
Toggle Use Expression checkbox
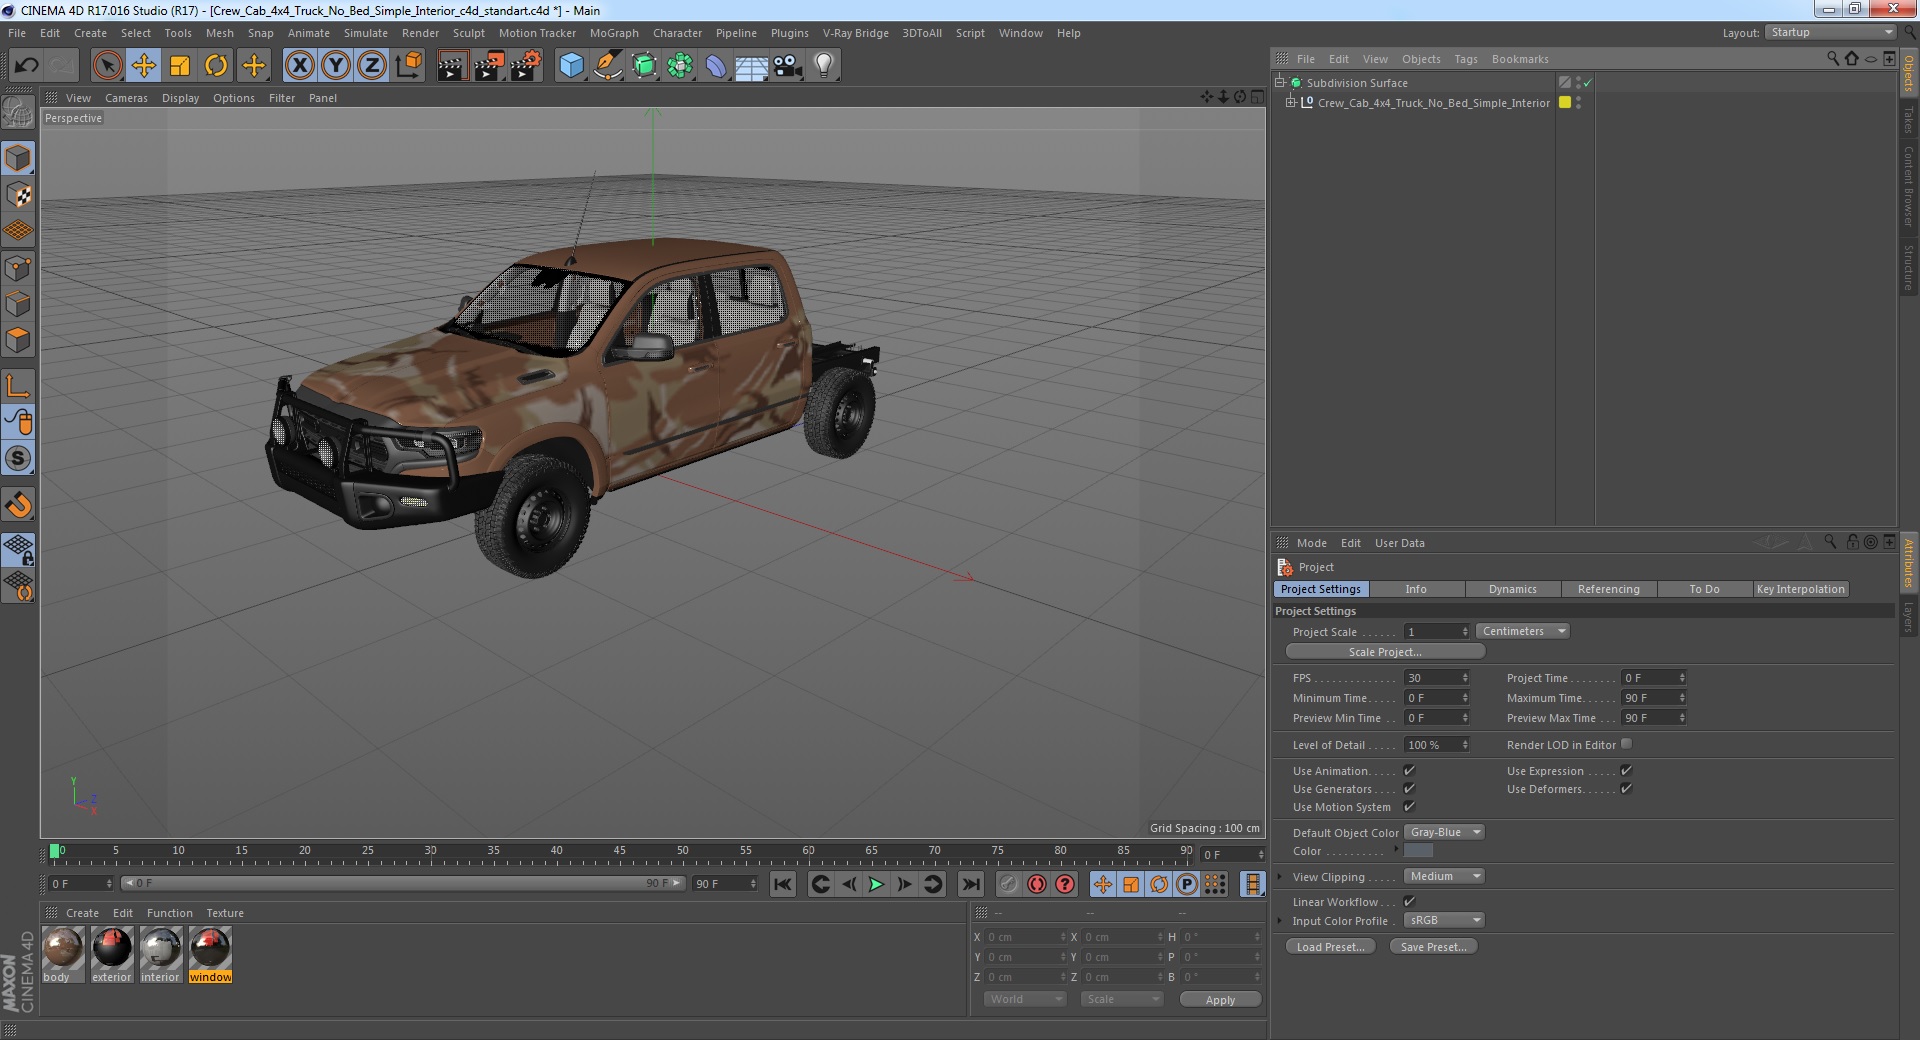(1626, 770)
